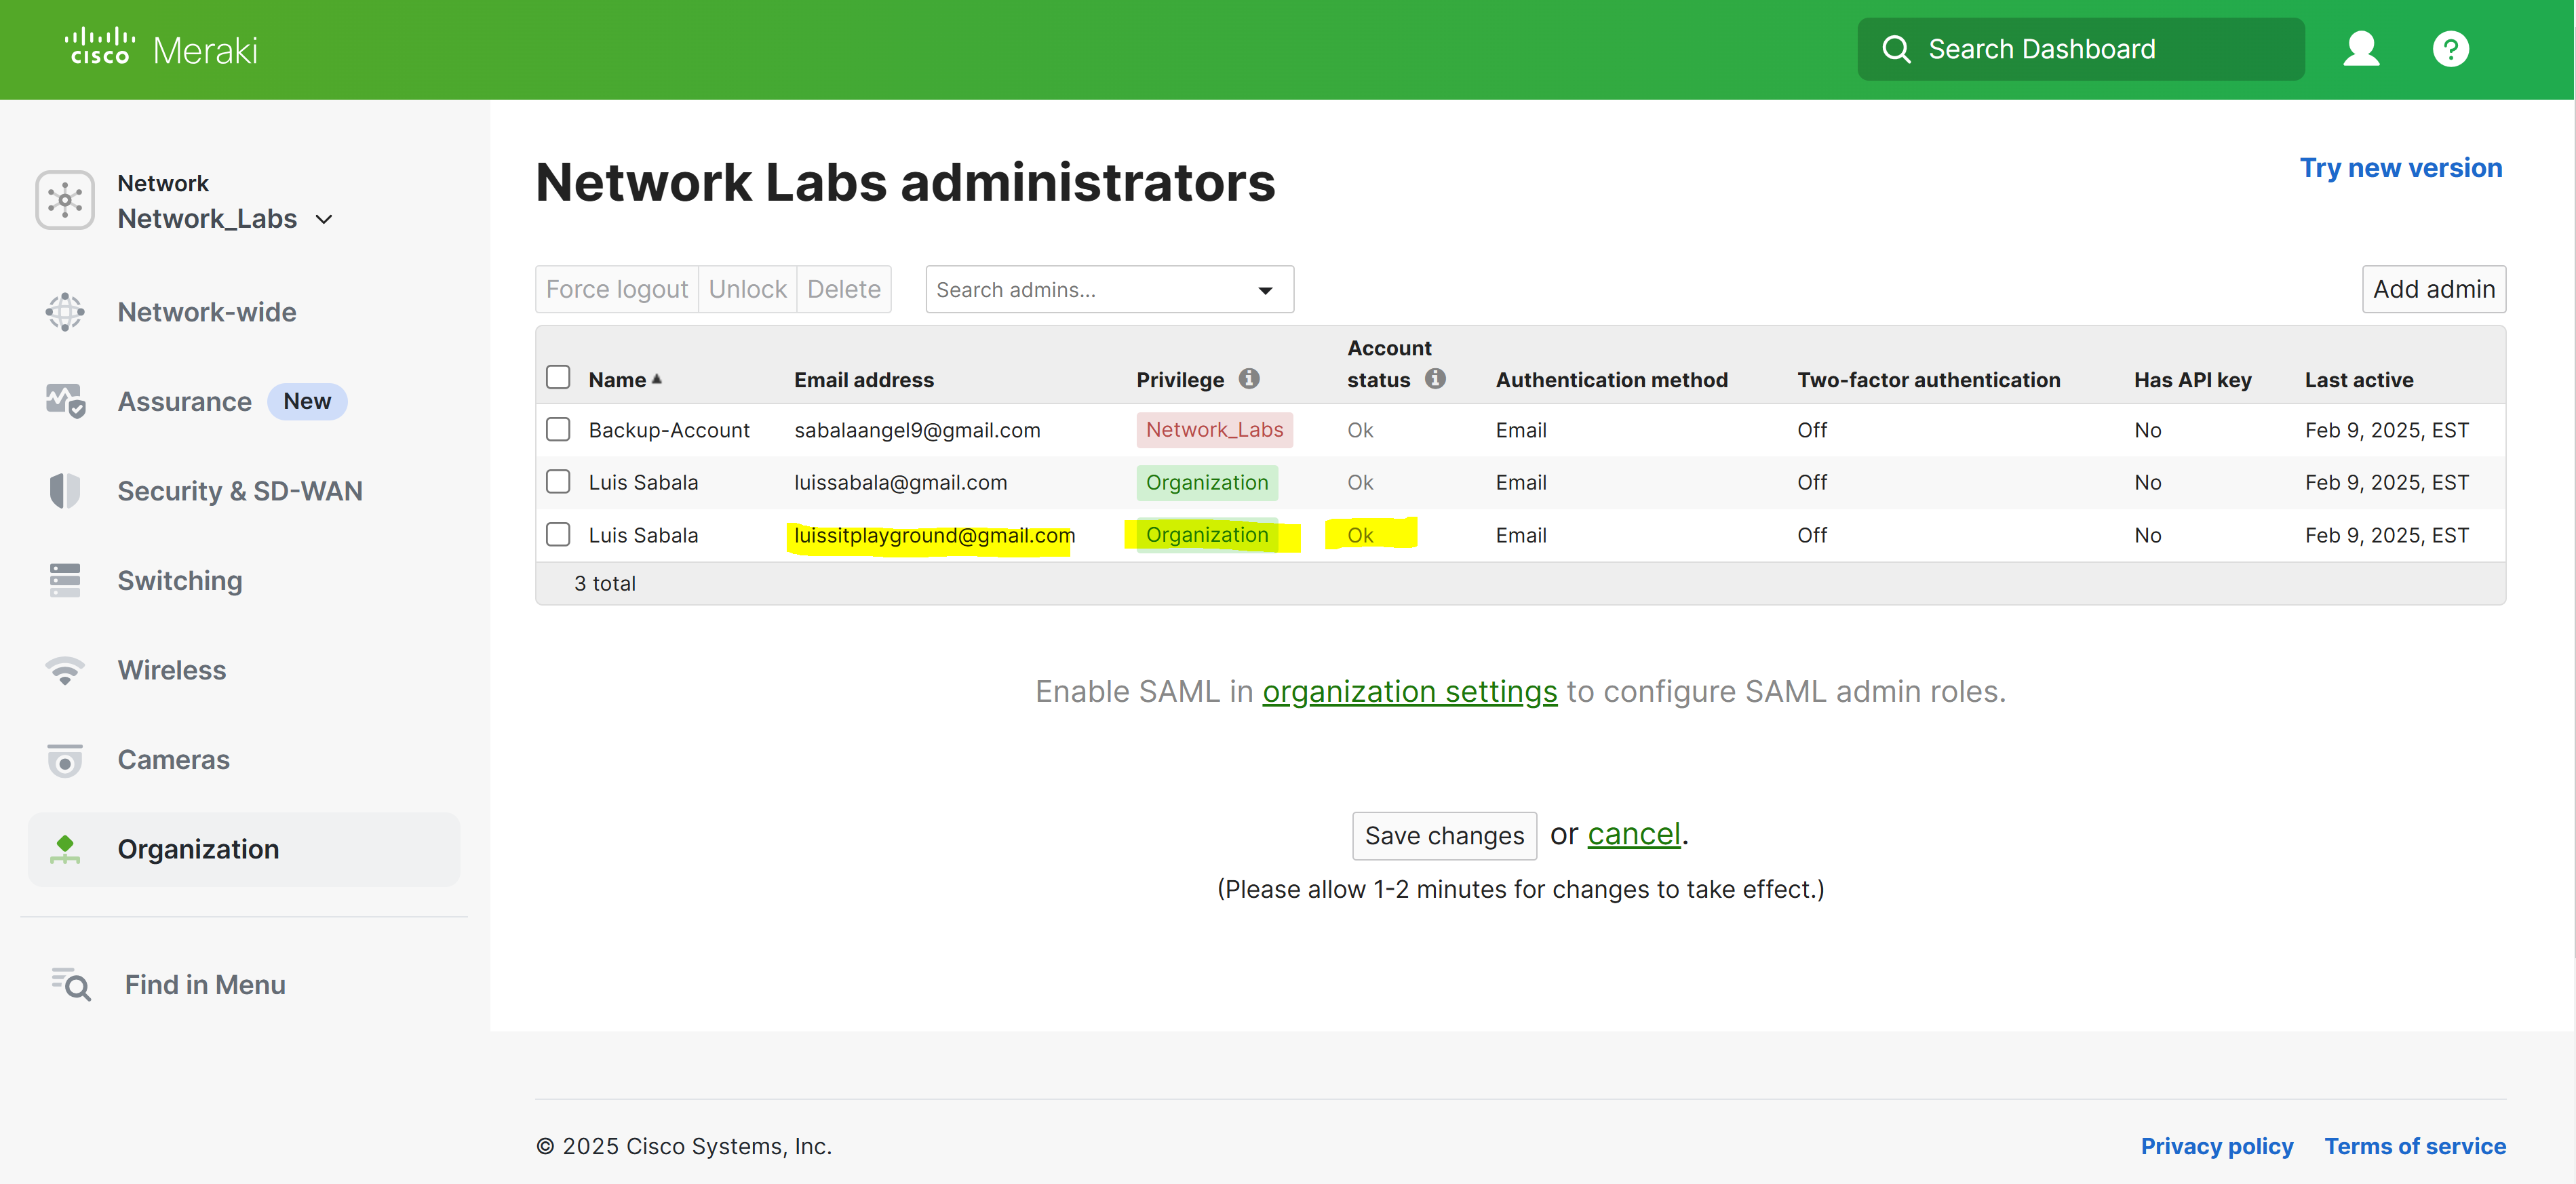Image resolution: width=2576 pixels, height=1184 pixels.
Task: Click the Network_Labs privilege tag
Action: click(x=1214, y=429)
